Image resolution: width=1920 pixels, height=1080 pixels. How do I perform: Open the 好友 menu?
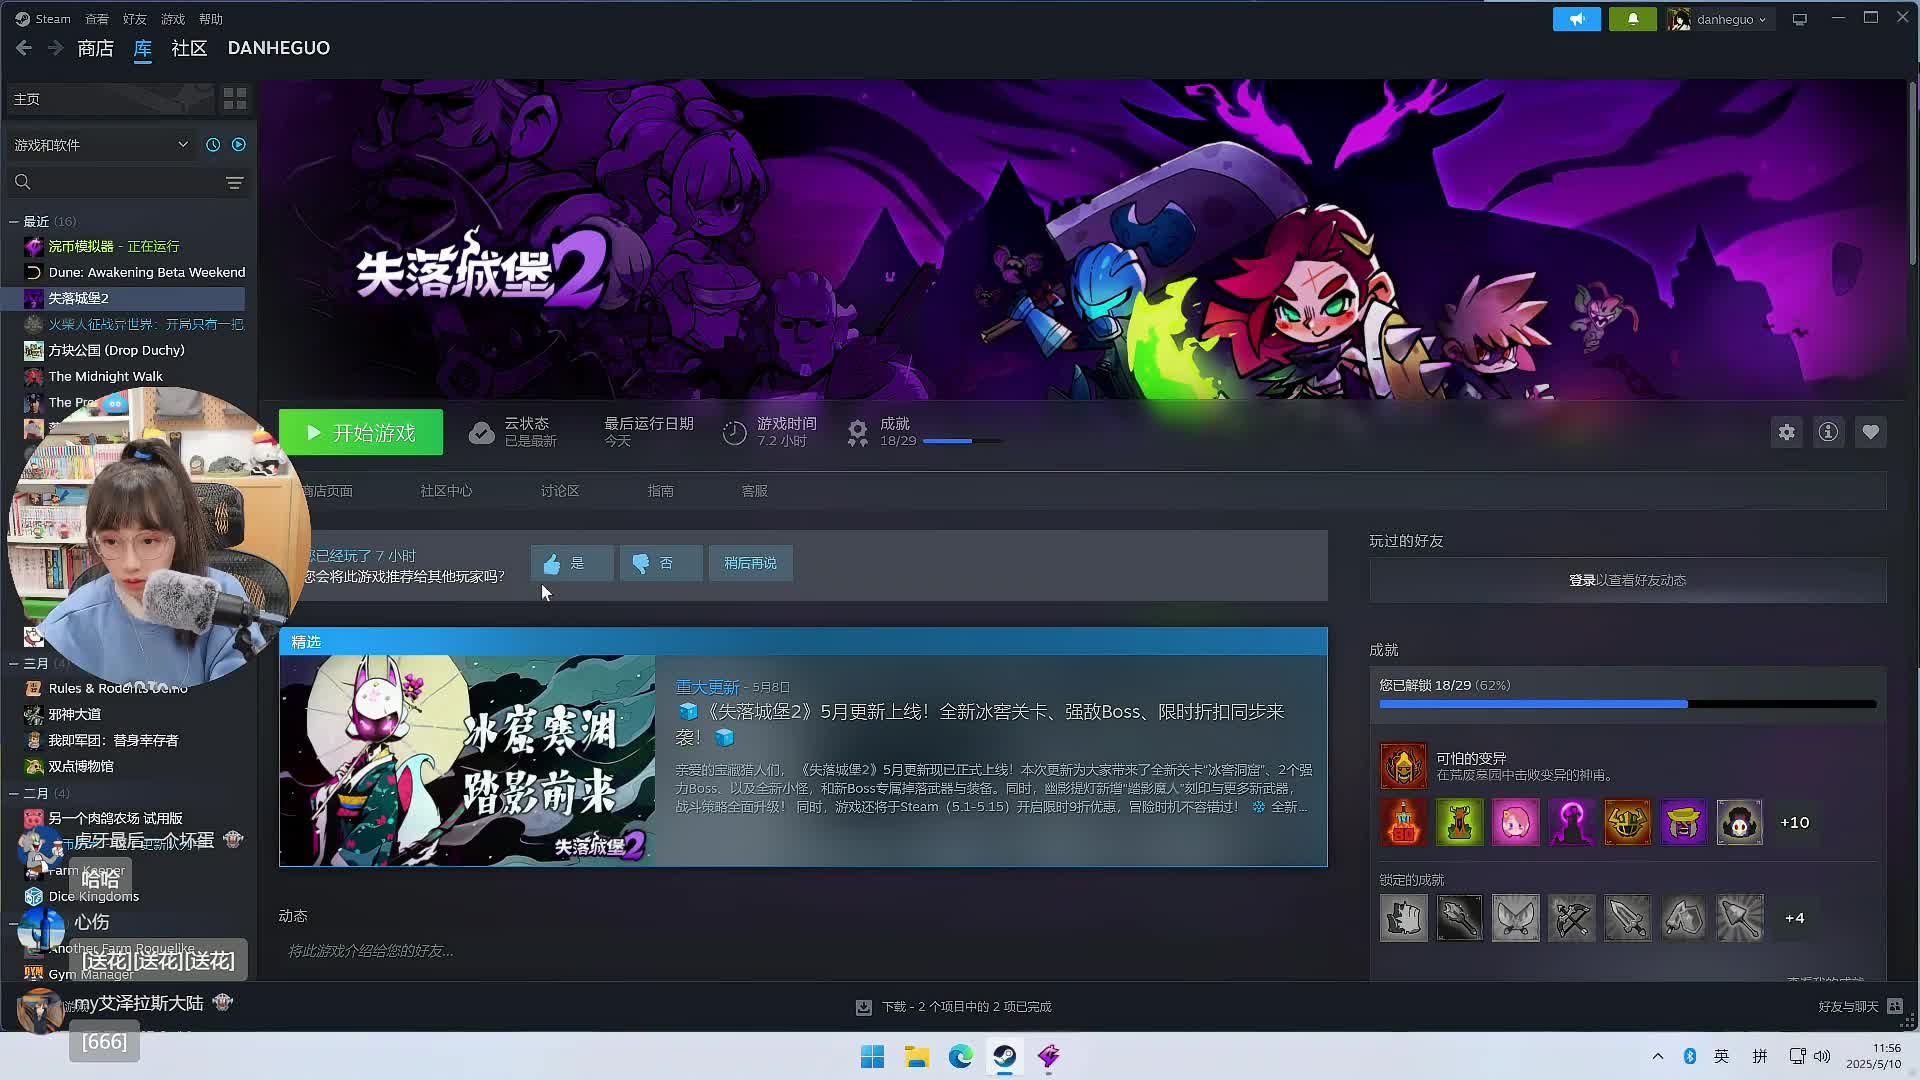click(x=135, y=19)
